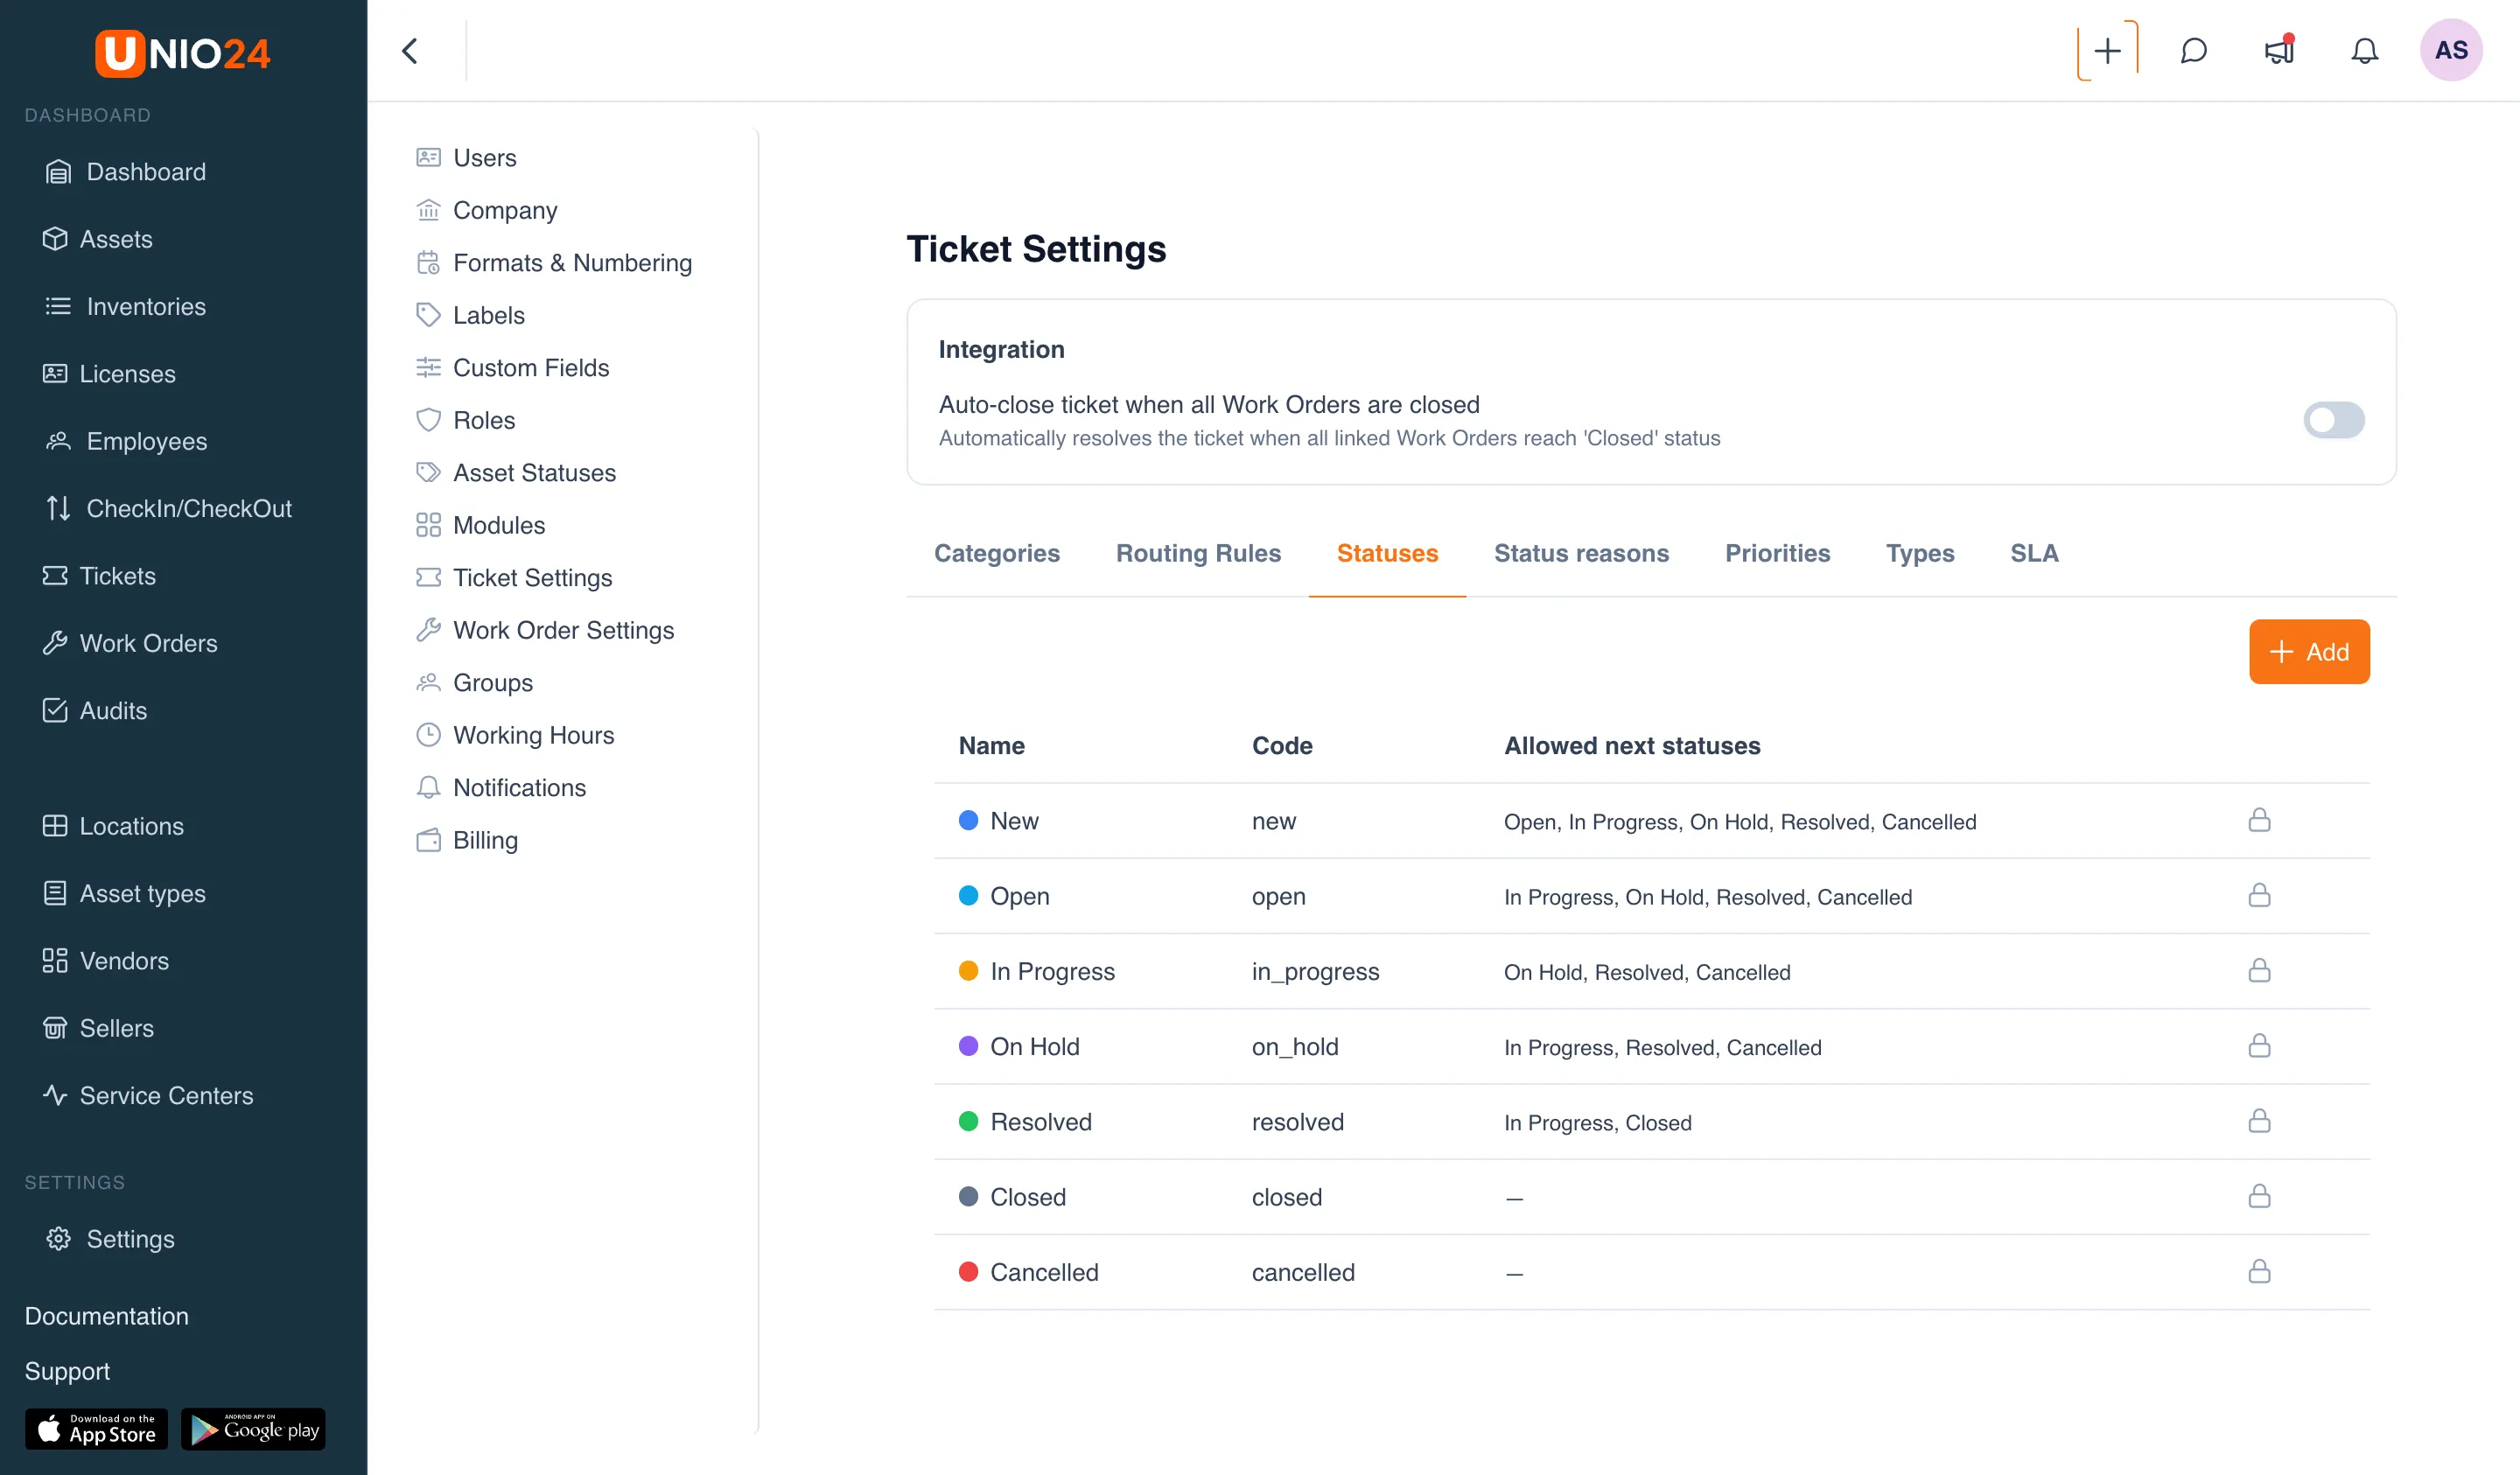The height and width of the screenshot is (1475, 2520).
Task: Open the Types tab
Action: coord(1920,553)
